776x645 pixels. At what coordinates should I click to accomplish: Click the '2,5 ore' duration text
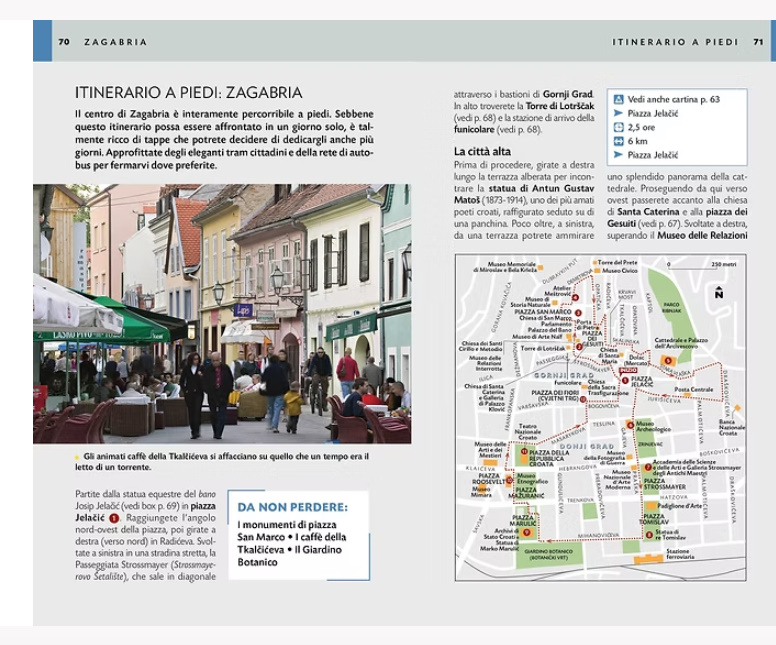pyautogui.click(x=641, y=127)
